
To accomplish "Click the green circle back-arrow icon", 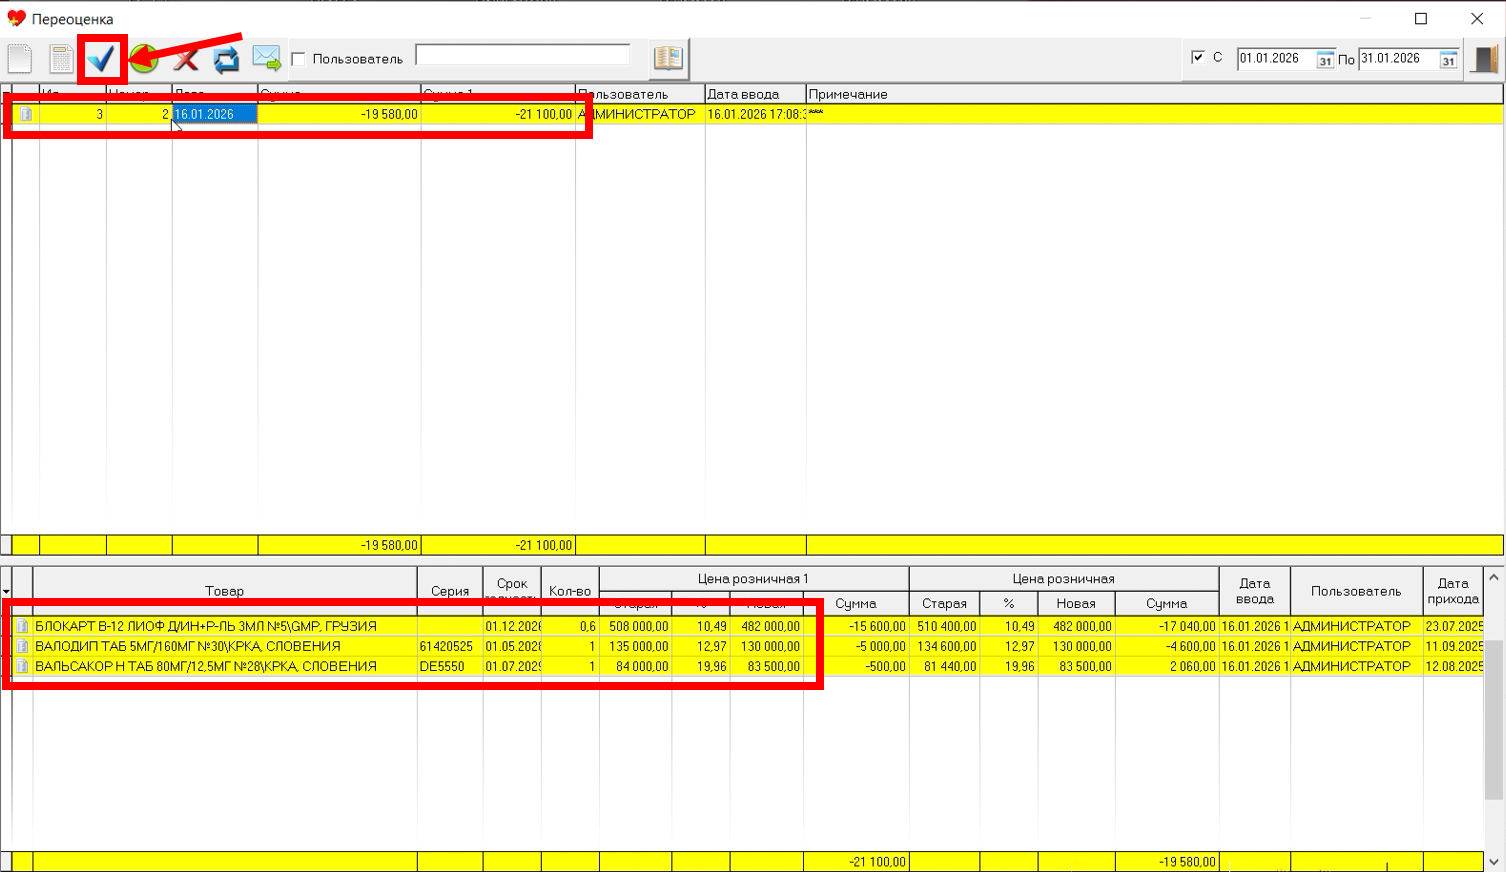I will [x=144, y=59].
